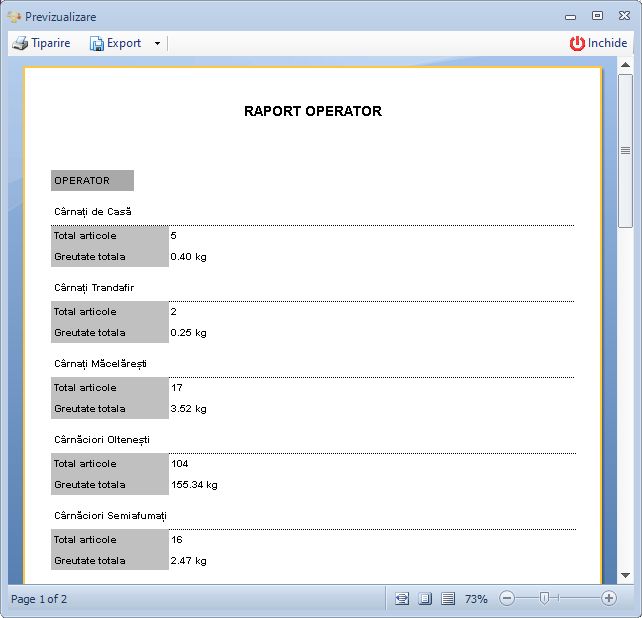This screenshot has width=642, height=618.
Task: Click the 73% zoom level indicator
Action: click(x=476, y=599)
